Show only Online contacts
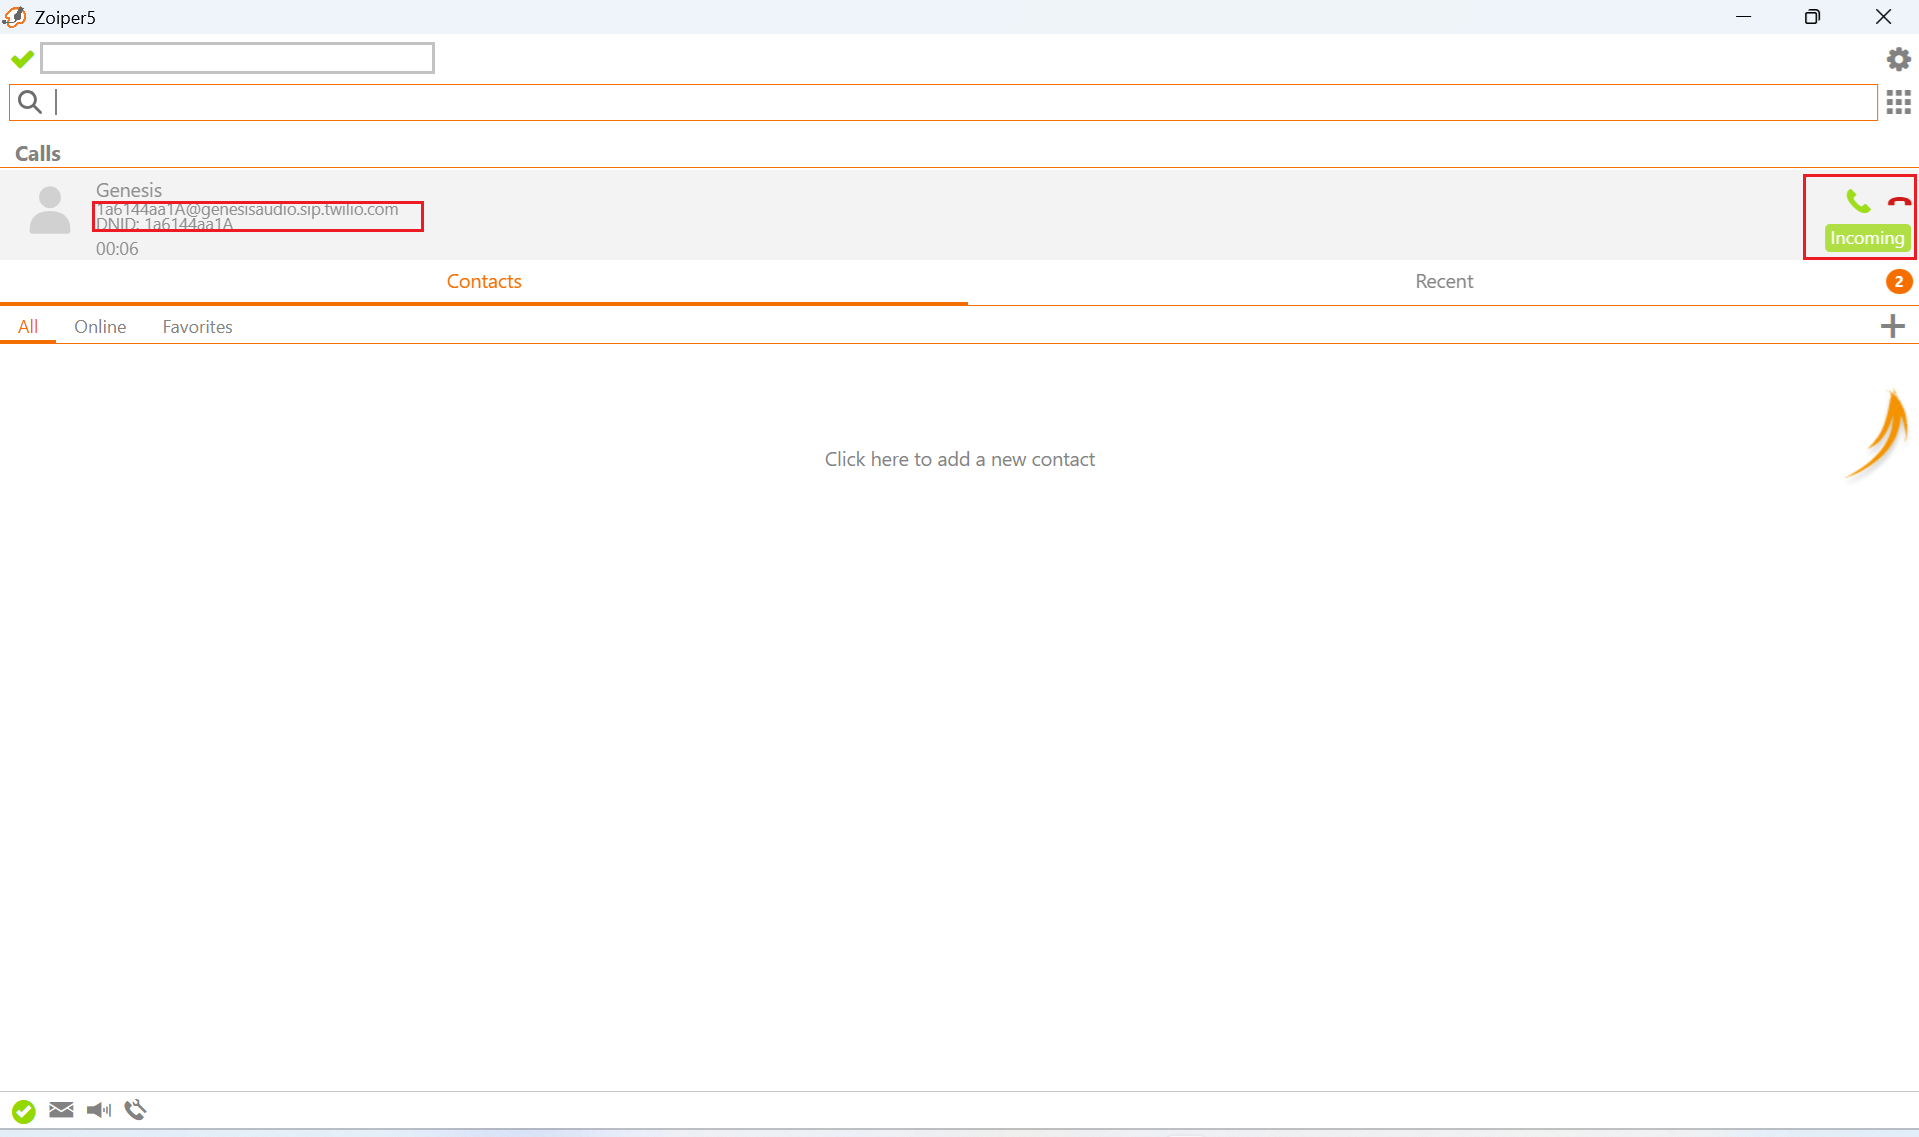 tap(100, 327)
